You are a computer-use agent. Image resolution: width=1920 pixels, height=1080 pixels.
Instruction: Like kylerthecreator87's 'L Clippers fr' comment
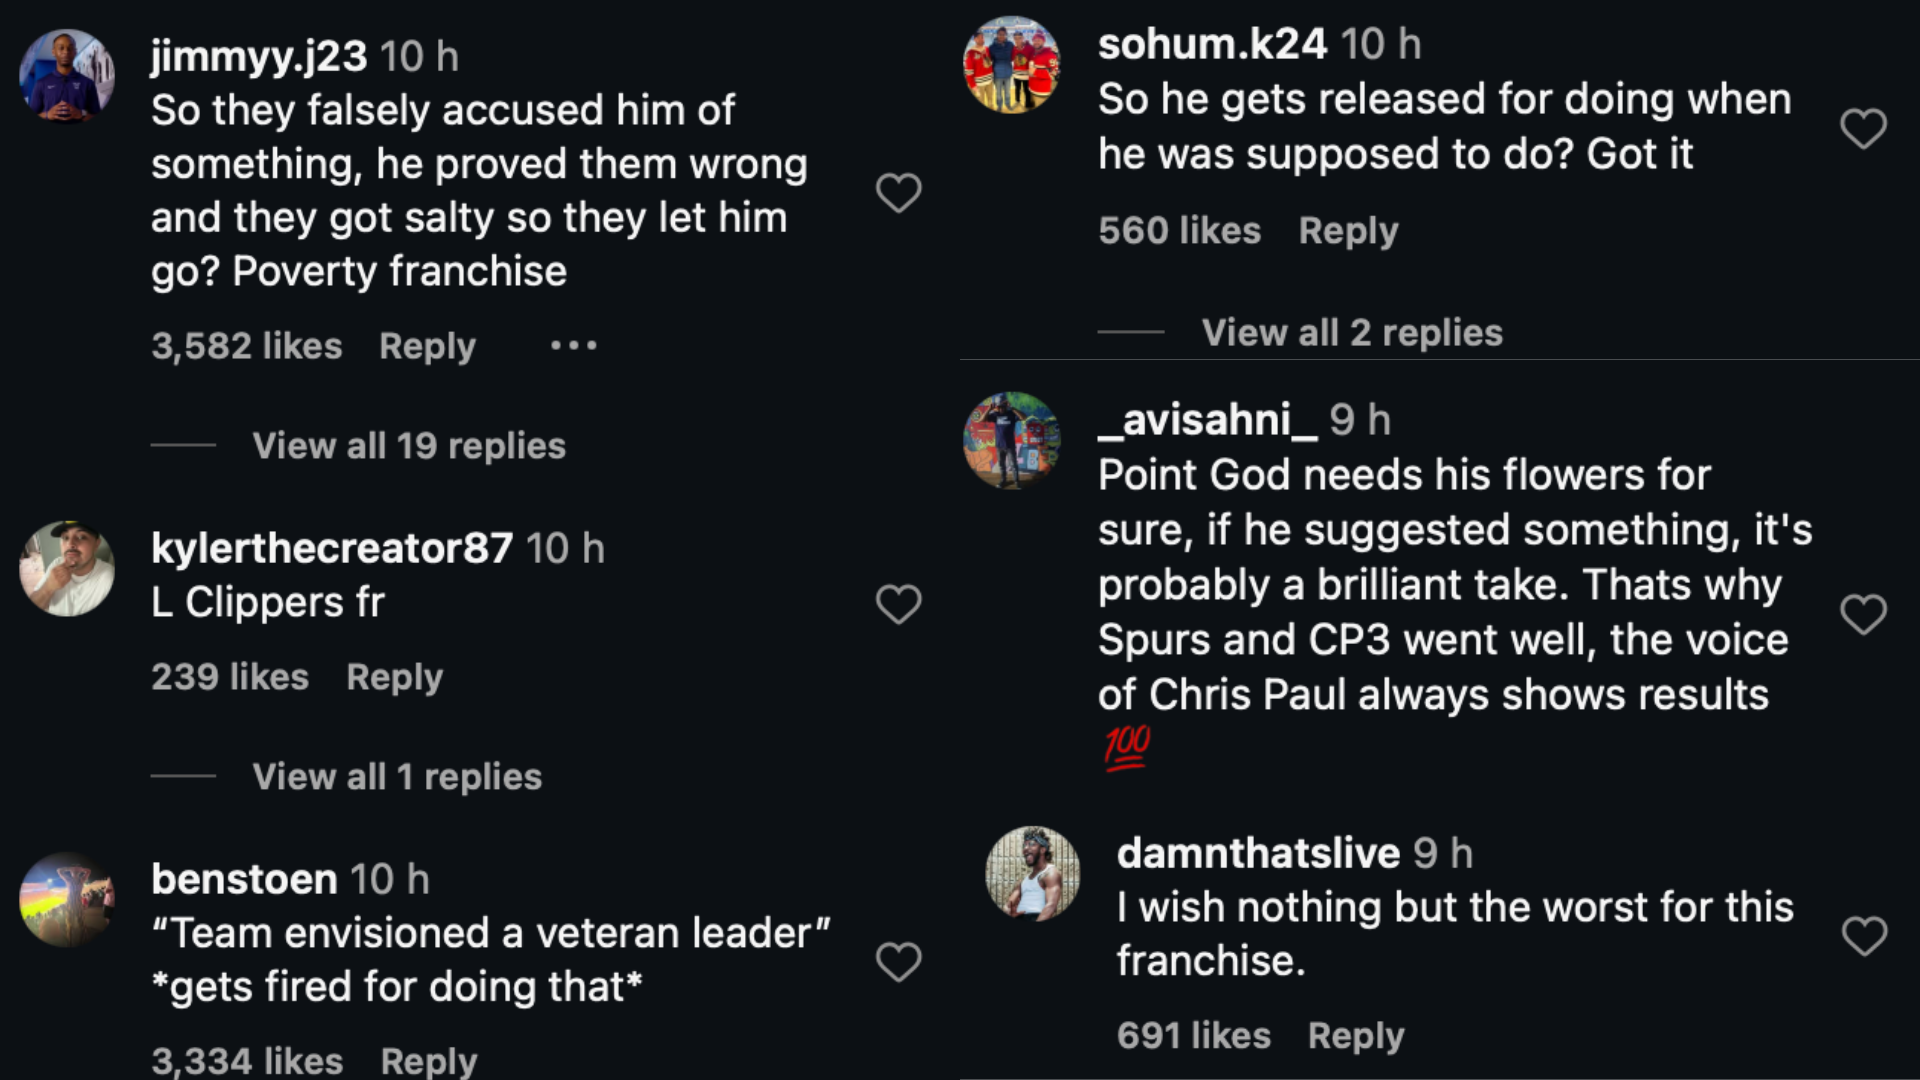coord(898,604)
